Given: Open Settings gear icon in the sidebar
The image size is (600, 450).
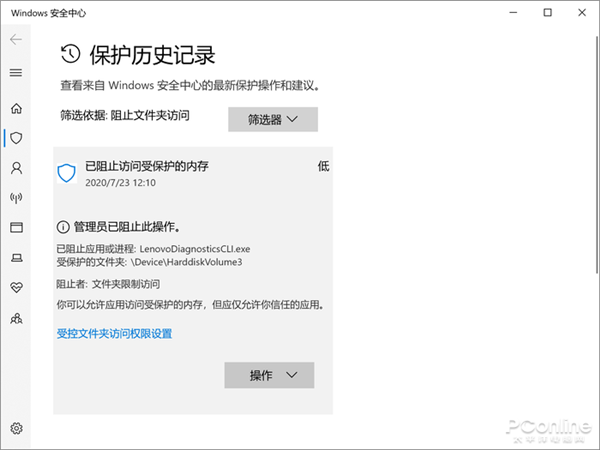Looking at the screenshot, I should (x=16, y=428).
